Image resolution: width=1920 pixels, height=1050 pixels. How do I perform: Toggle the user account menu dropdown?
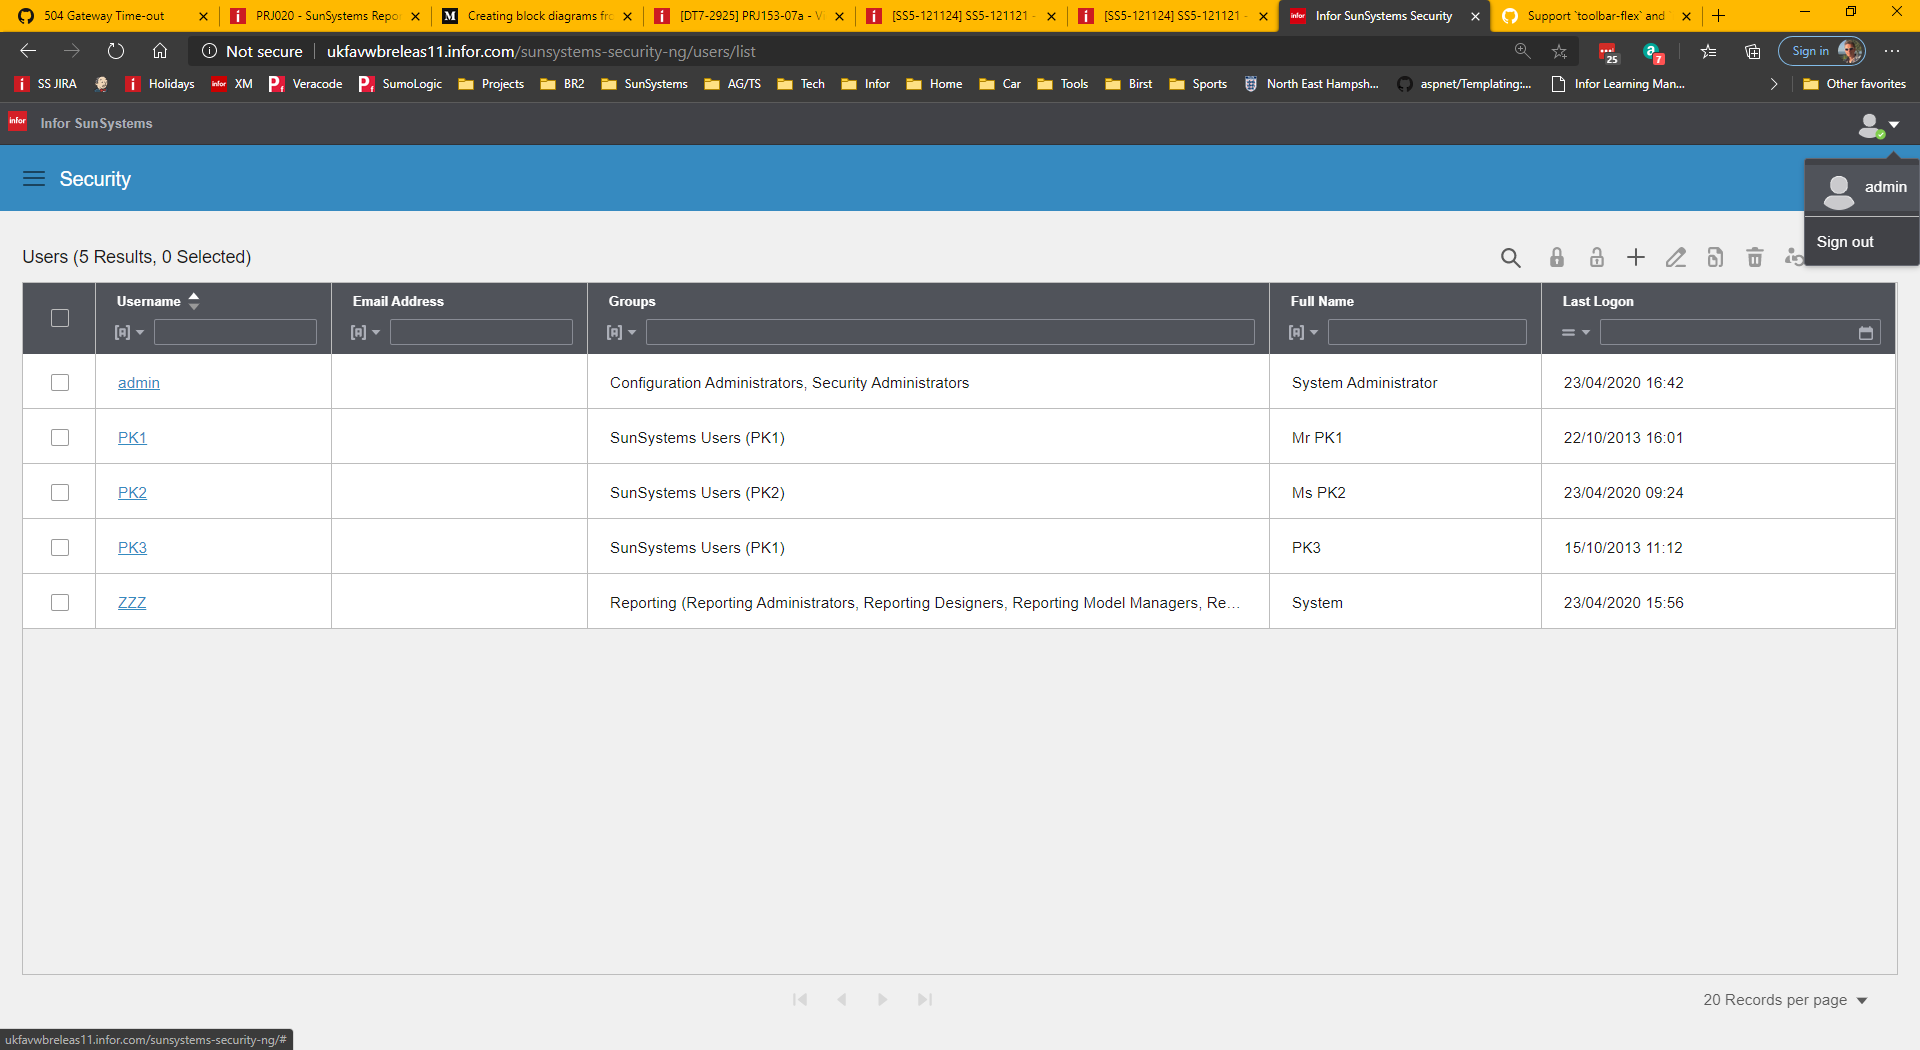(1878, 126)
